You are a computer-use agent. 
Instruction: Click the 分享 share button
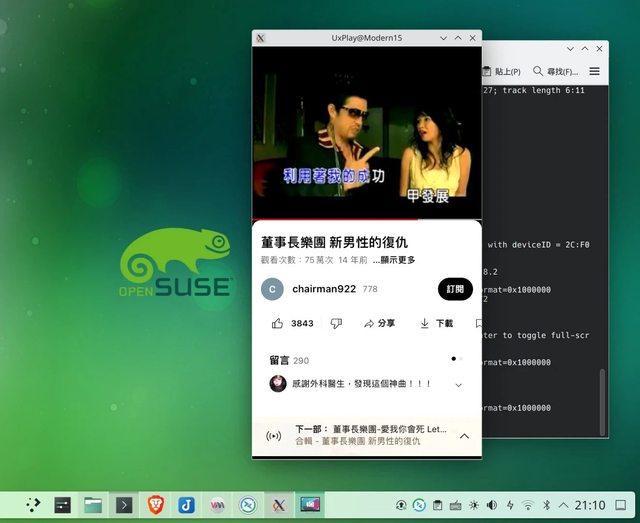click(379, 324)
